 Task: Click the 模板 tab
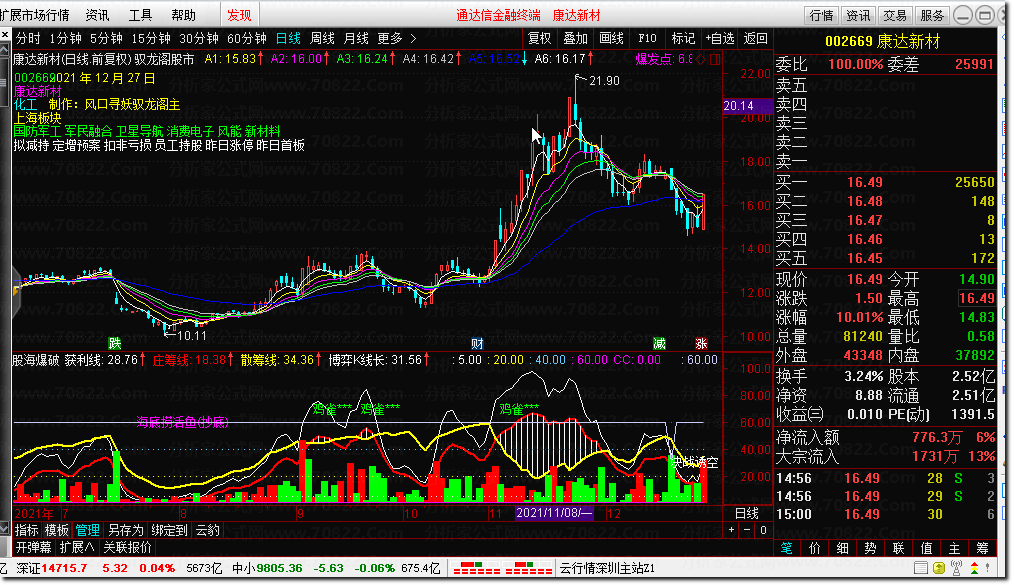pyautogui.click(x=56, y=530)
